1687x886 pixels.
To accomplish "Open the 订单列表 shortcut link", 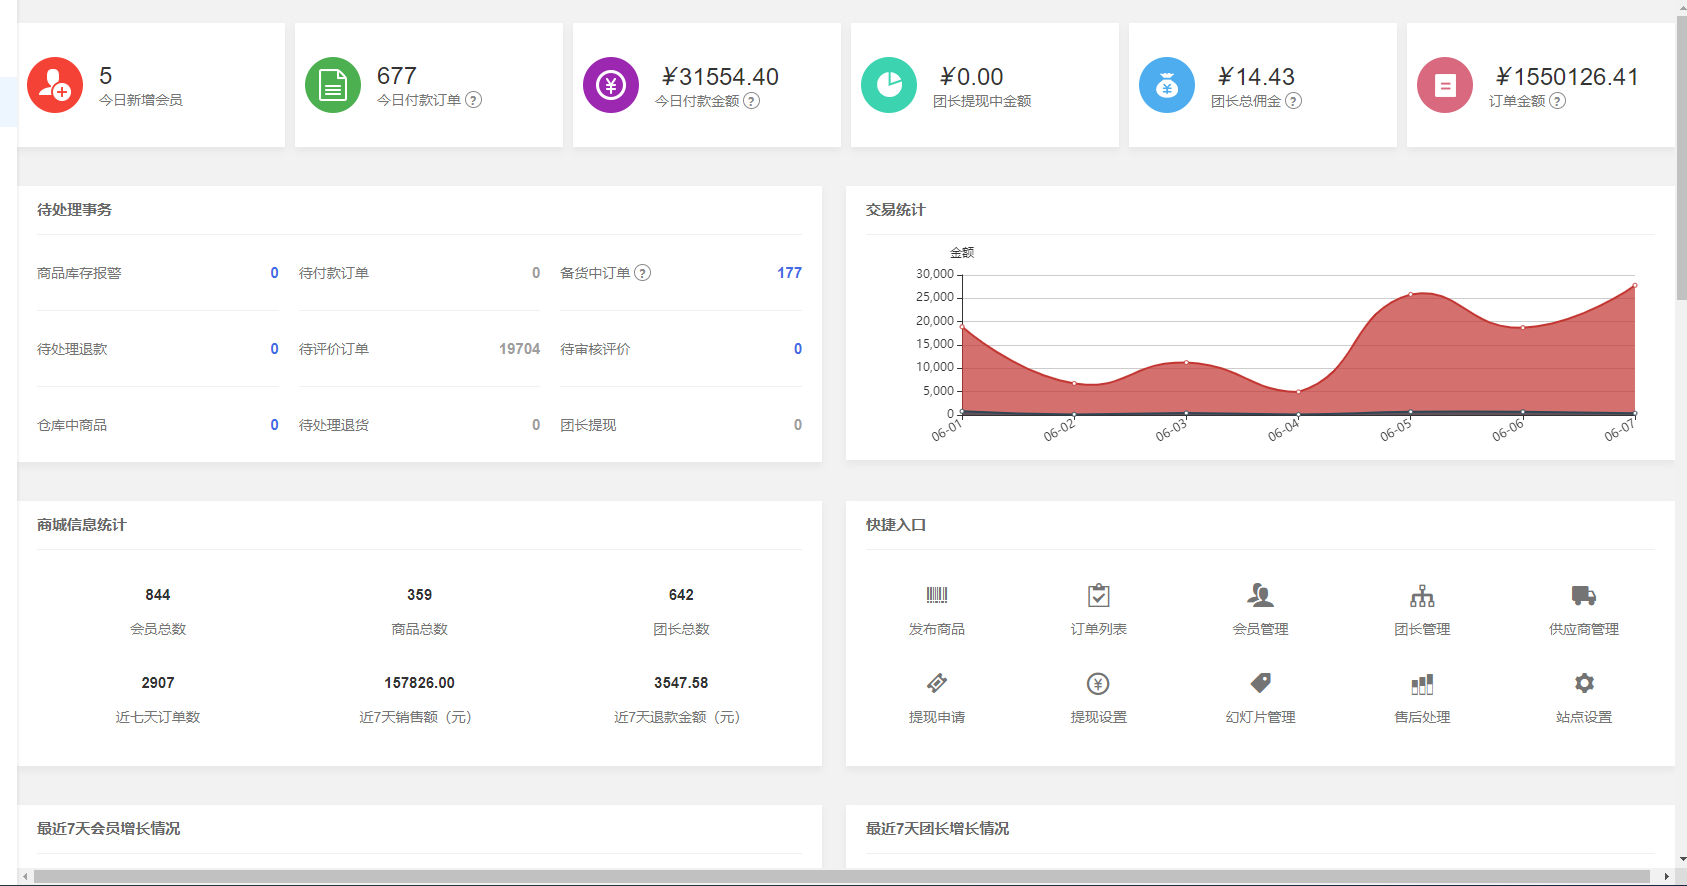I will [x=1099, y=629].
